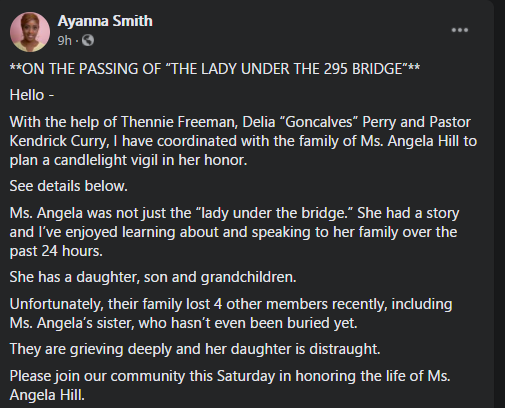Open the 9h post timestamp link
The image size is (505, 408).
[65, 40]
